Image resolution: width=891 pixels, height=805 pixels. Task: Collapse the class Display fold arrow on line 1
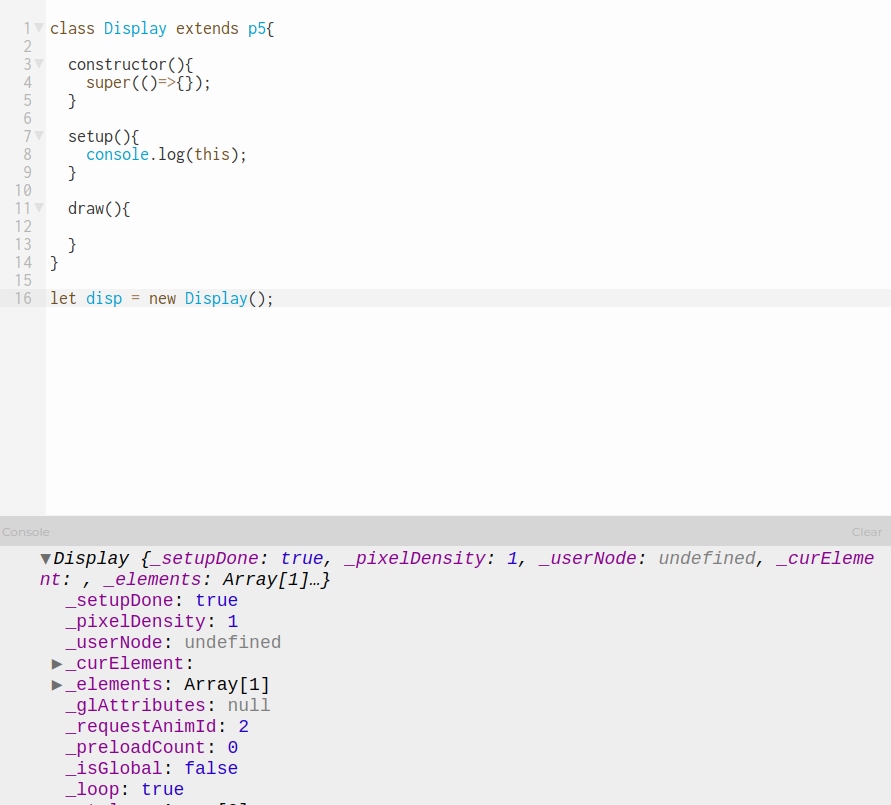[39, 27]
